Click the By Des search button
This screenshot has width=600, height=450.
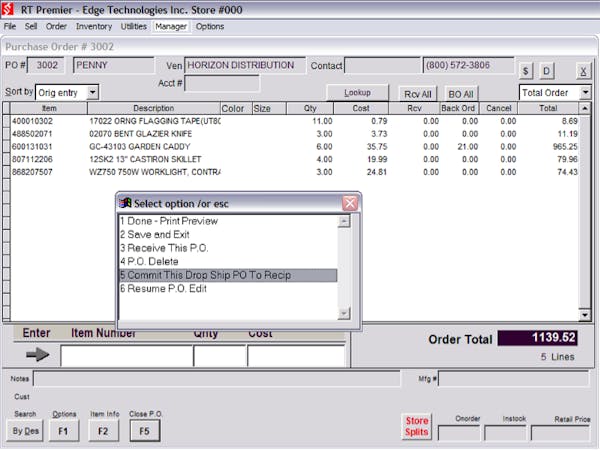25,431
